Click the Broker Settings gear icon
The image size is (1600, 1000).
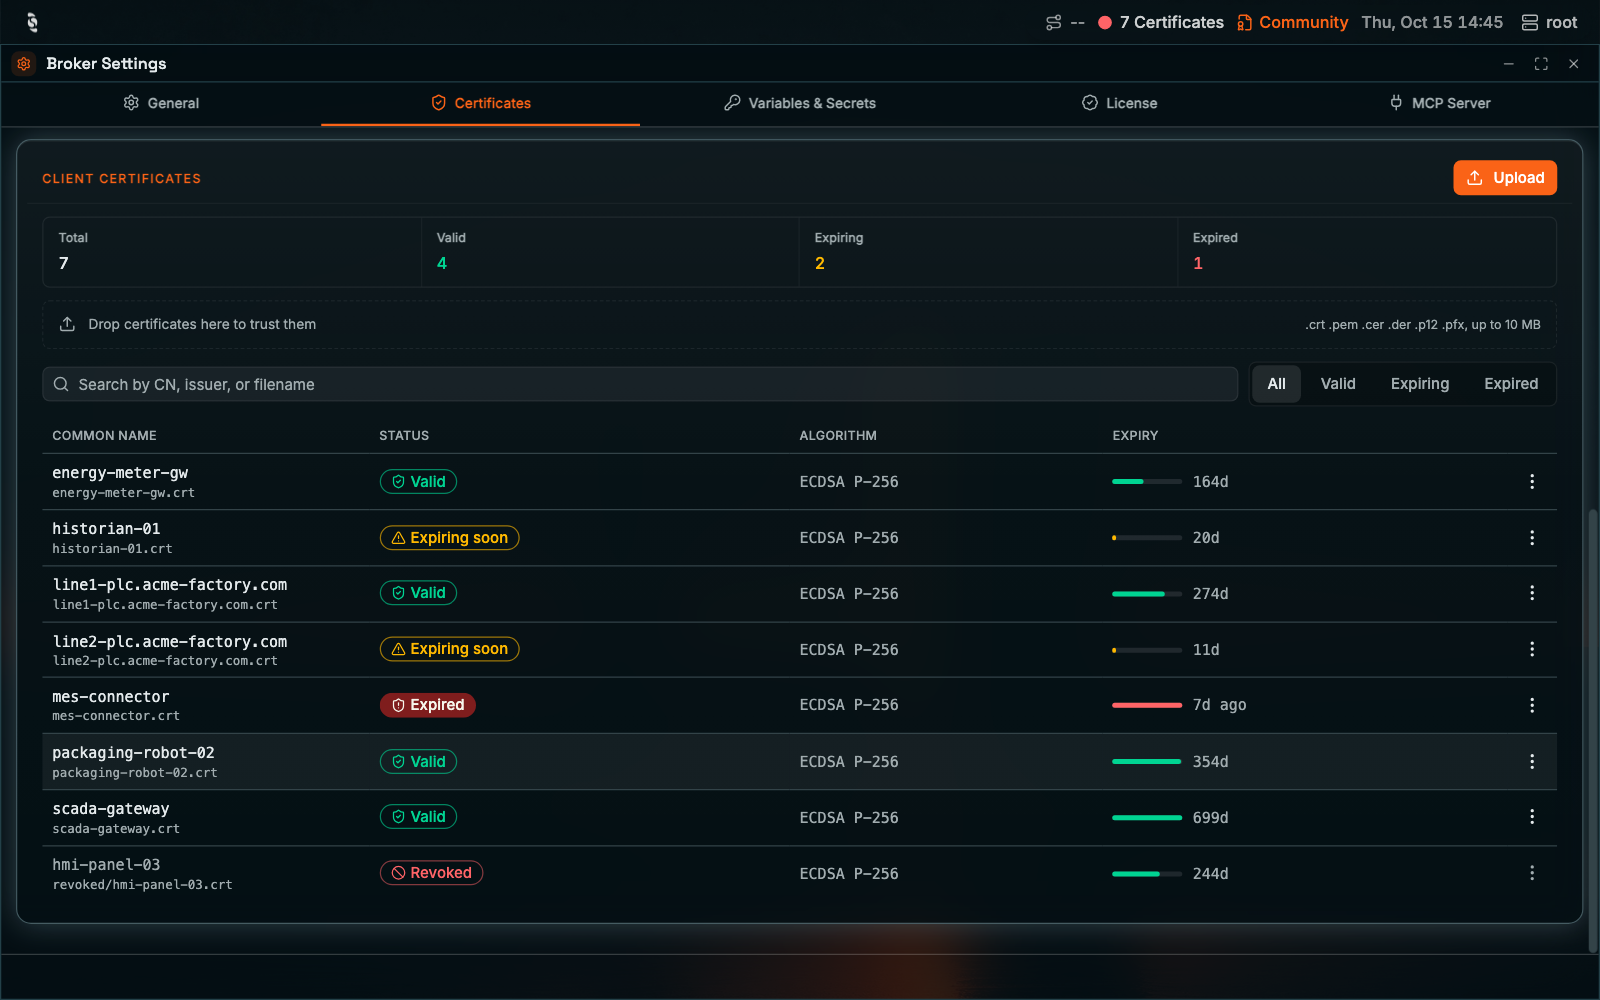click(x=24, y=63)
